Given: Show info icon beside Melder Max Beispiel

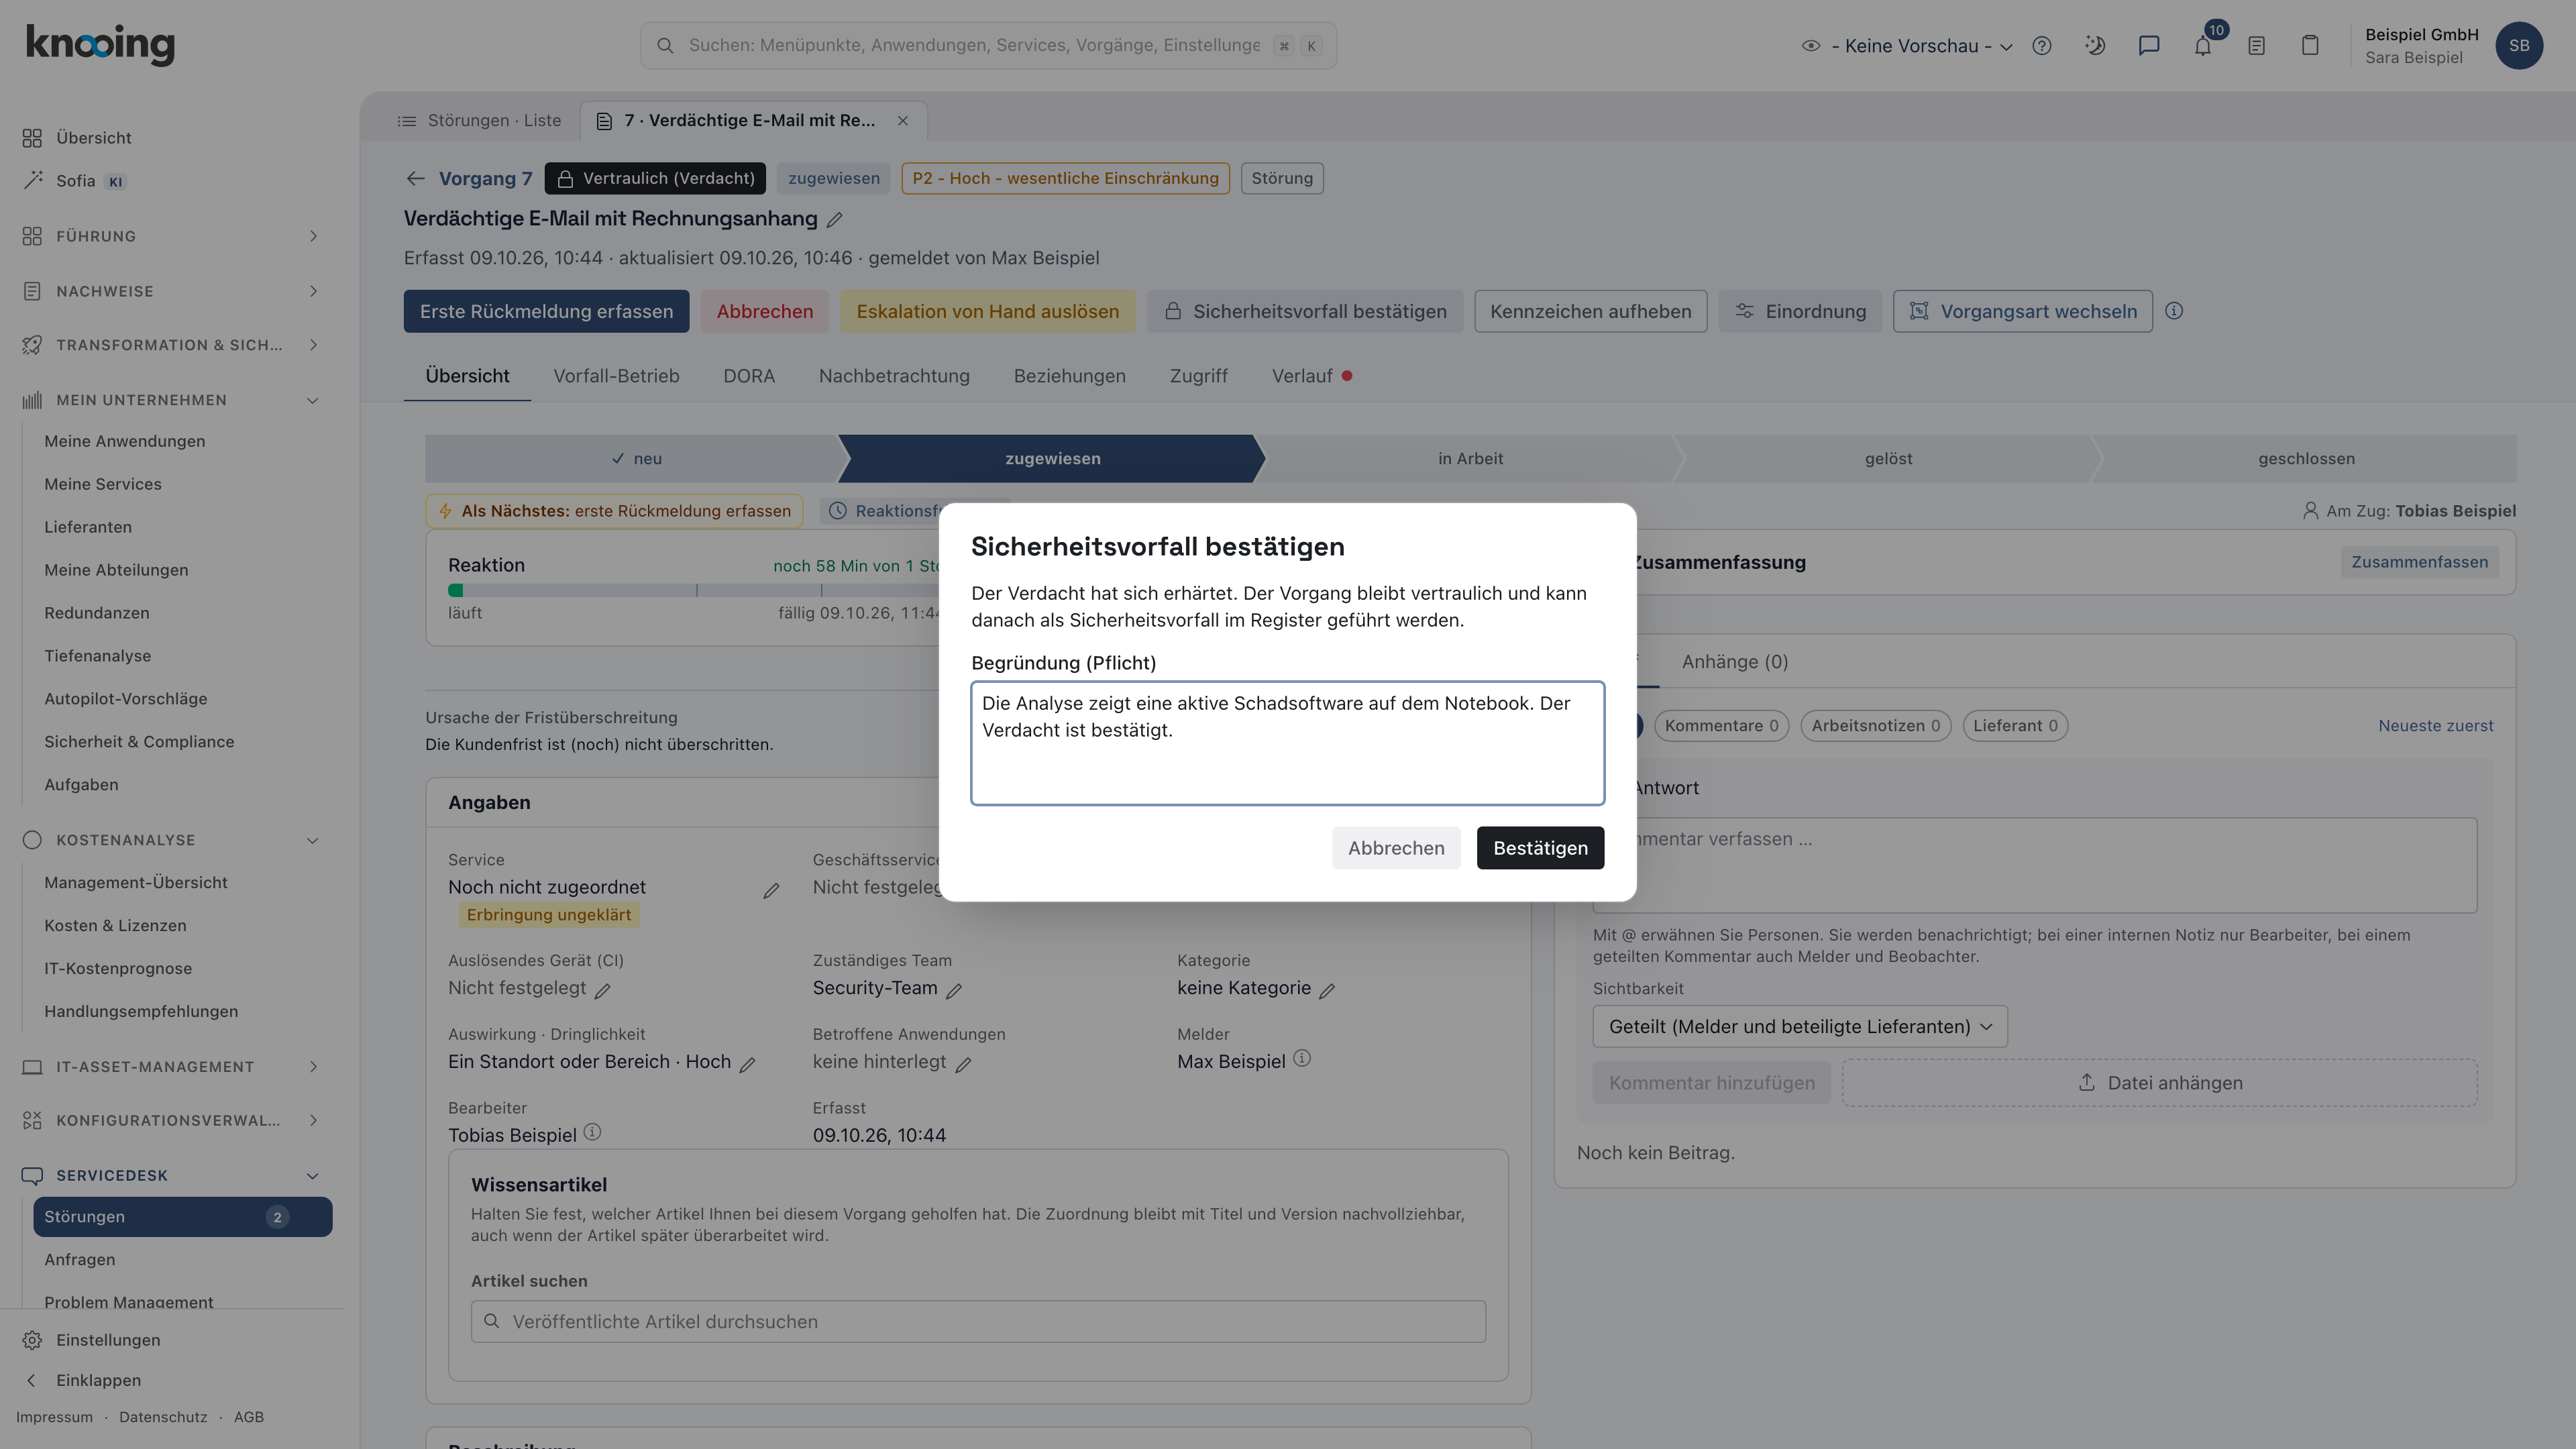Looking at the screenshot, I should tap(1302, 1058).
